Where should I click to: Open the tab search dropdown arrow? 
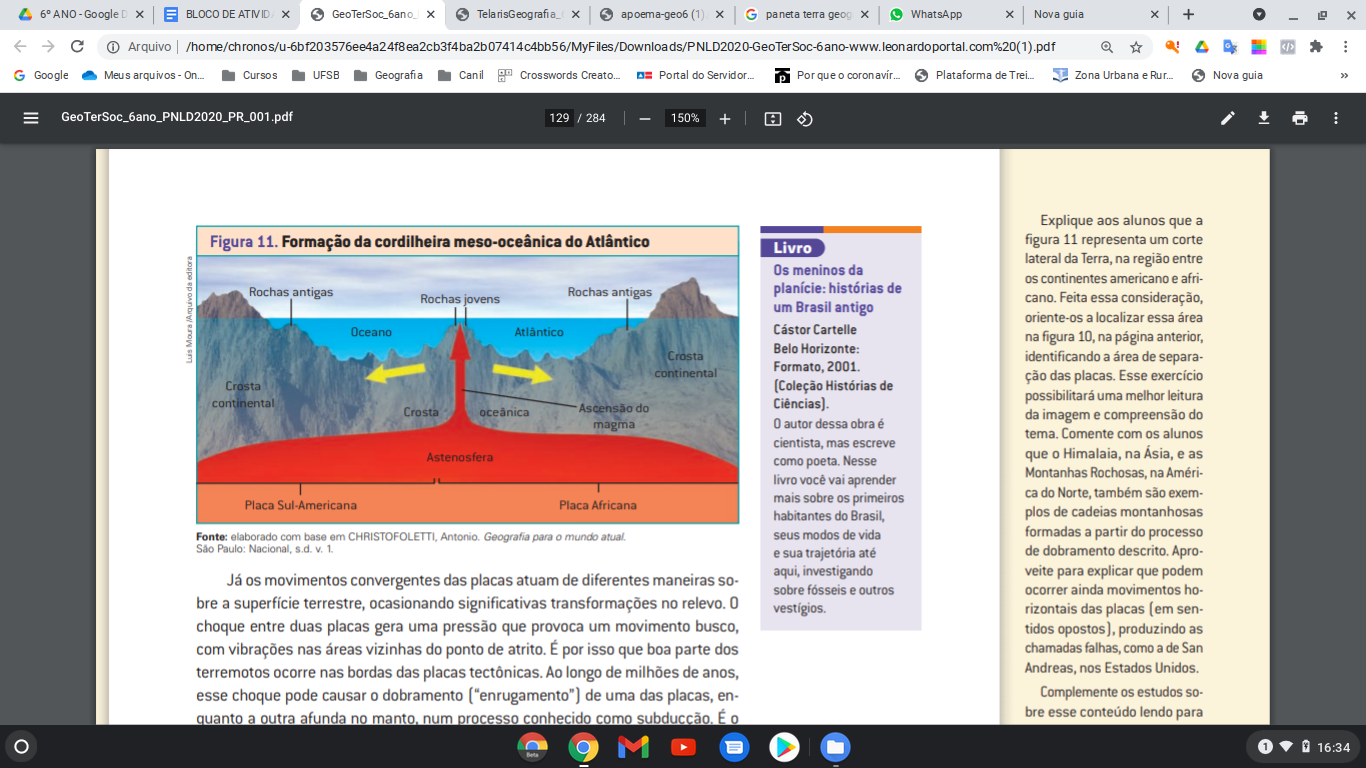pyautogui.click(x=1259, y=15)
